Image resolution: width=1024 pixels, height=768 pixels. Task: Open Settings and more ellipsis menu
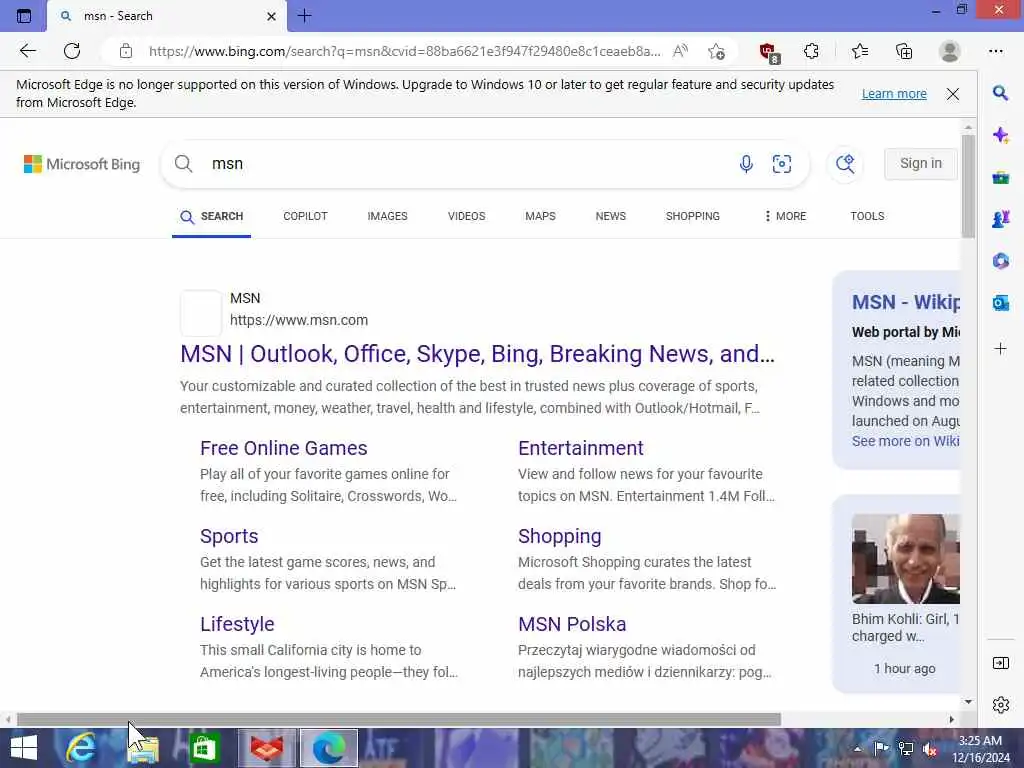click(995, 51)
